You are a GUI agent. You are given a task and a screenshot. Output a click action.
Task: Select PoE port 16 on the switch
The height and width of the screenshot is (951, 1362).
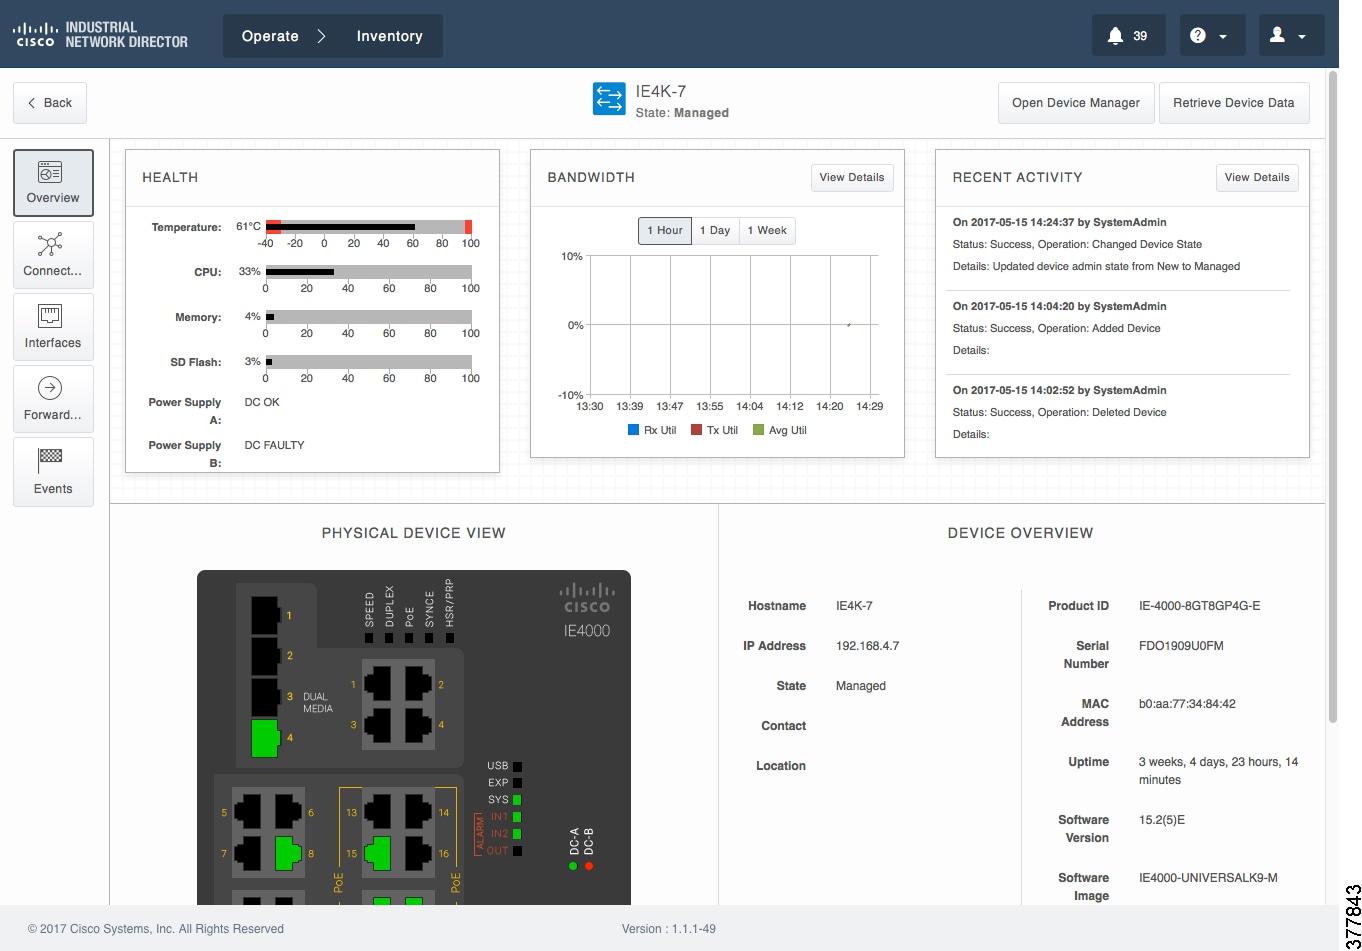(419, 852)
